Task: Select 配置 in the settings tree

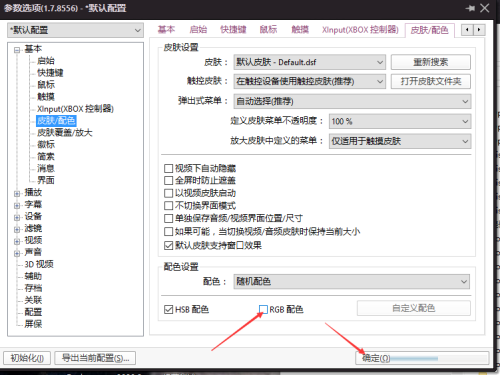Action: coord(33,312)
